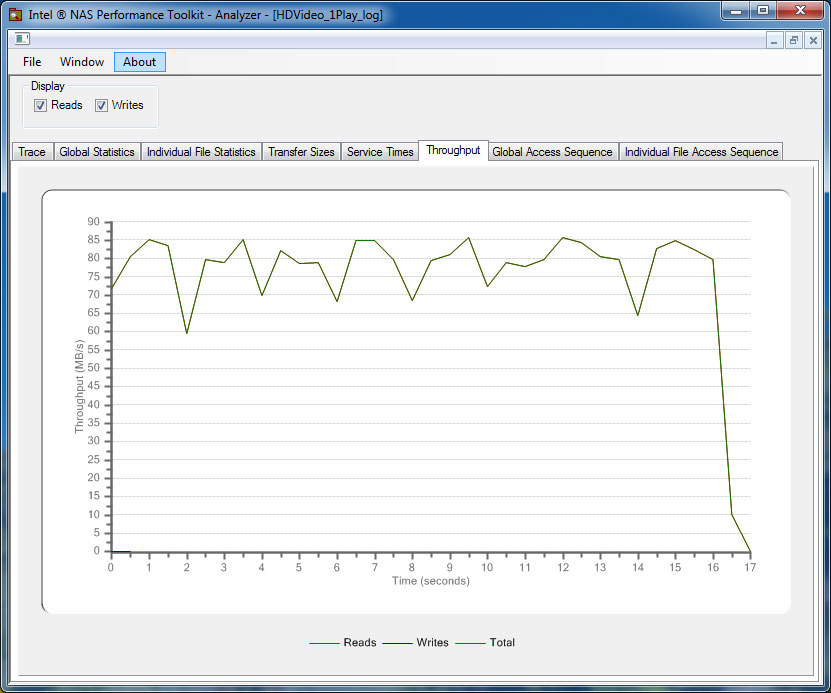Toggle the Writes display checkbox

pos(102,106)
